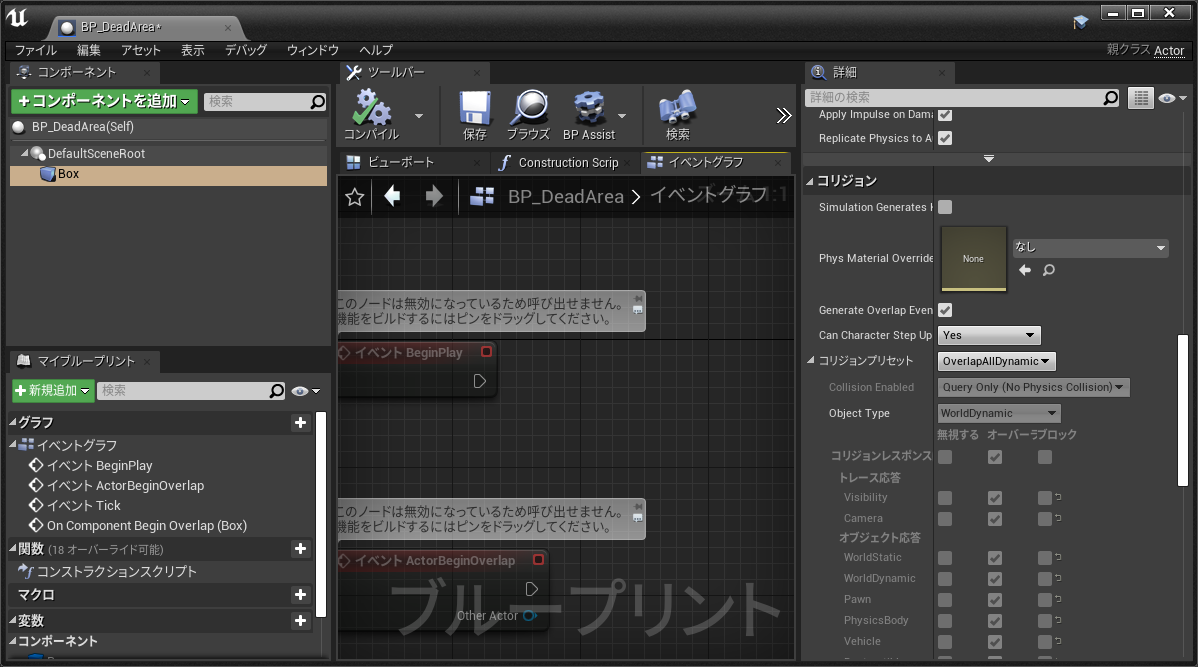Expand toolbar overflow double-arrow

pyautogui.click(x=784, y=115)
